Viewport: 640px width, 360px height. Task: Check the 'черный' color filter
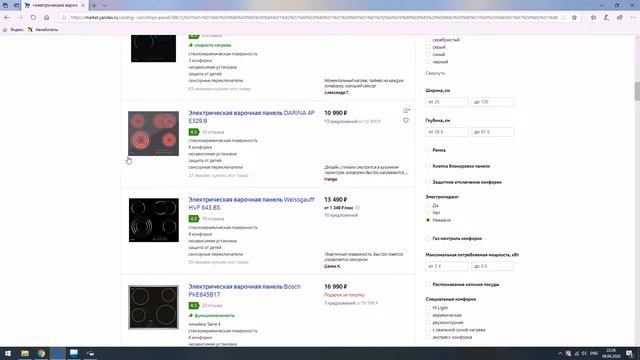pyautogui.click(x=428, y=62)
